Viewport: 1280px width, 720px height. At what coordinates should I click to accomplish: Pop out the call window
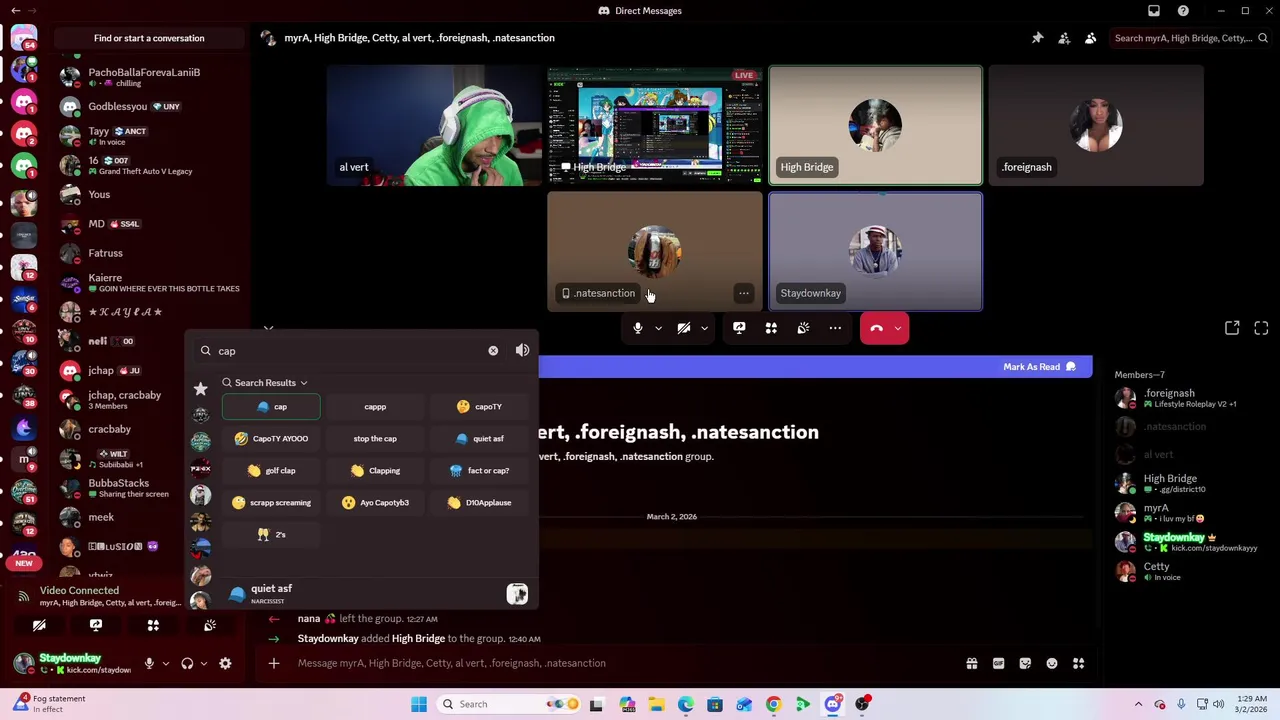click(1232, 328)
